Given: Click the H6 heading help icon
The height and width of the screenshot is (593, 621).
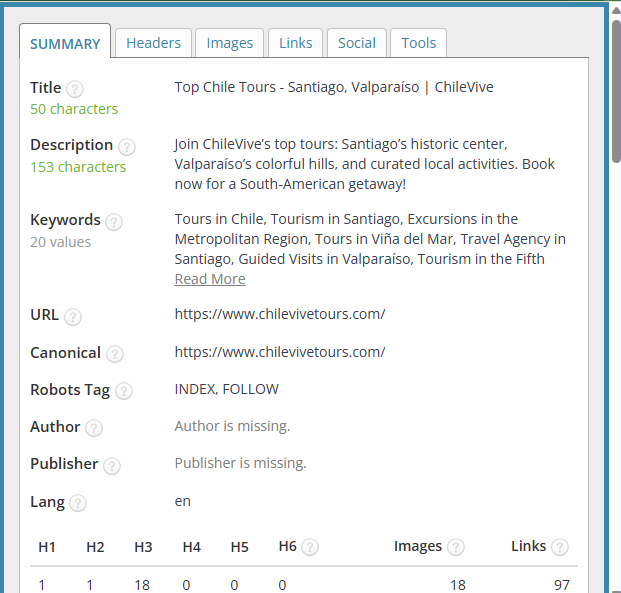Looking at the screenshot, I should (310, 547).
